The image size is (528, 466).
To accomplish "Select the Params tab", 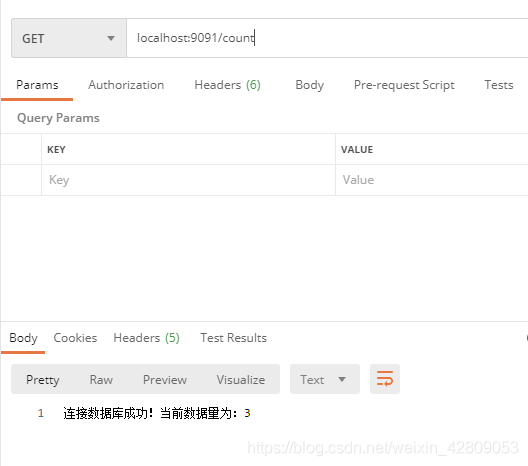I will click(37, 85).
